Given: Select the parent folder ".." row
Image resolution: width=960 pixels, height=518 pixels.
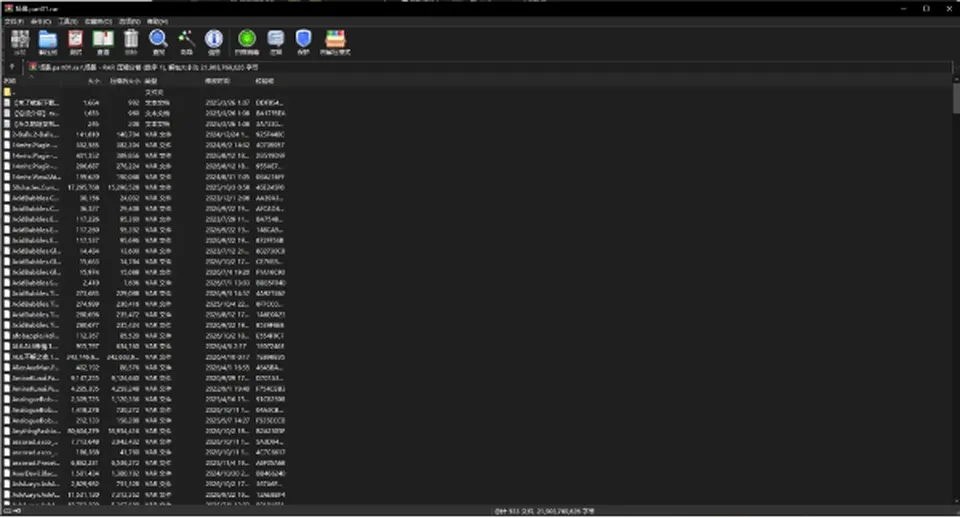Looking at the screenshot, I should point(144,92).
